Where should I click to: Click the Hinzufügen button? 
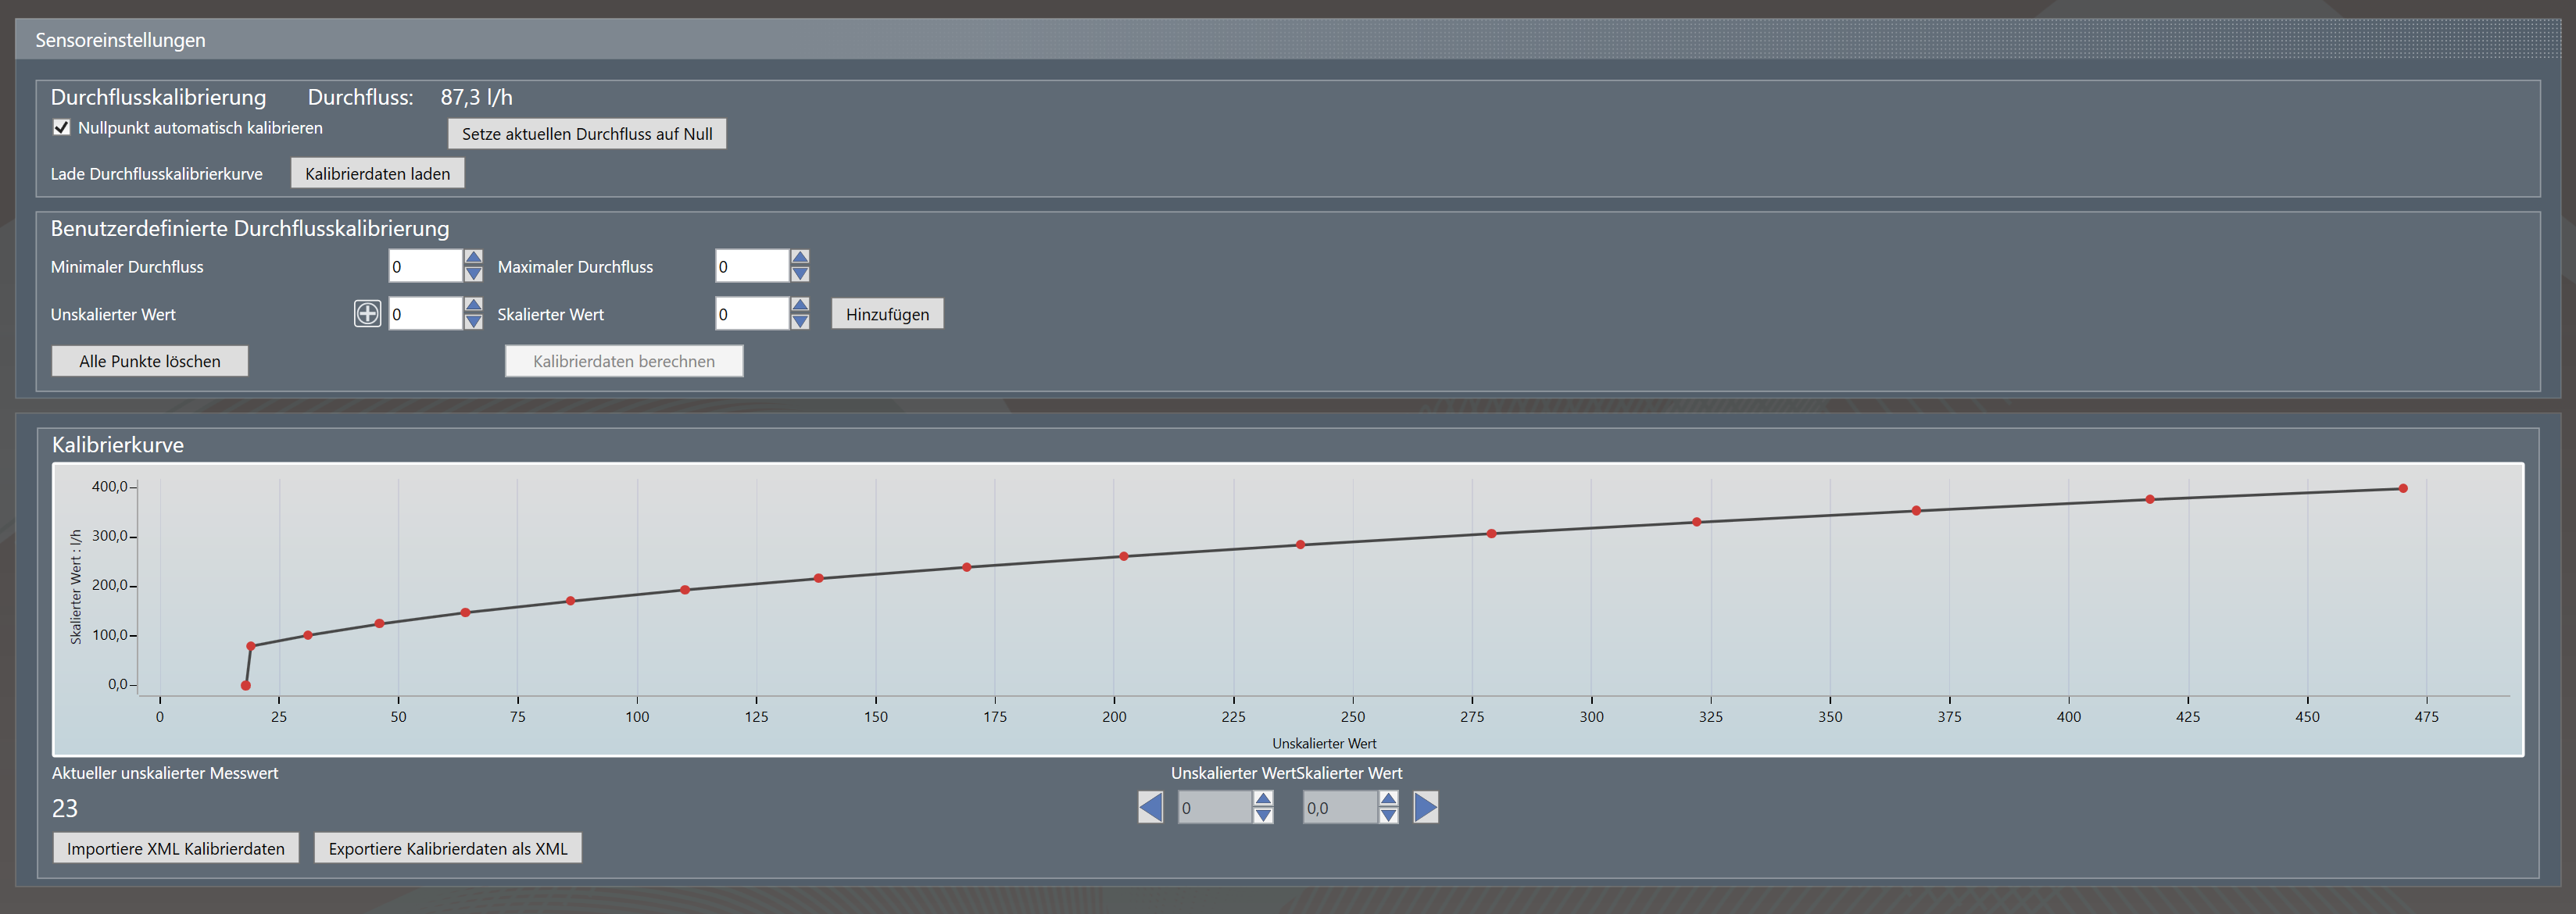point(886,314)
